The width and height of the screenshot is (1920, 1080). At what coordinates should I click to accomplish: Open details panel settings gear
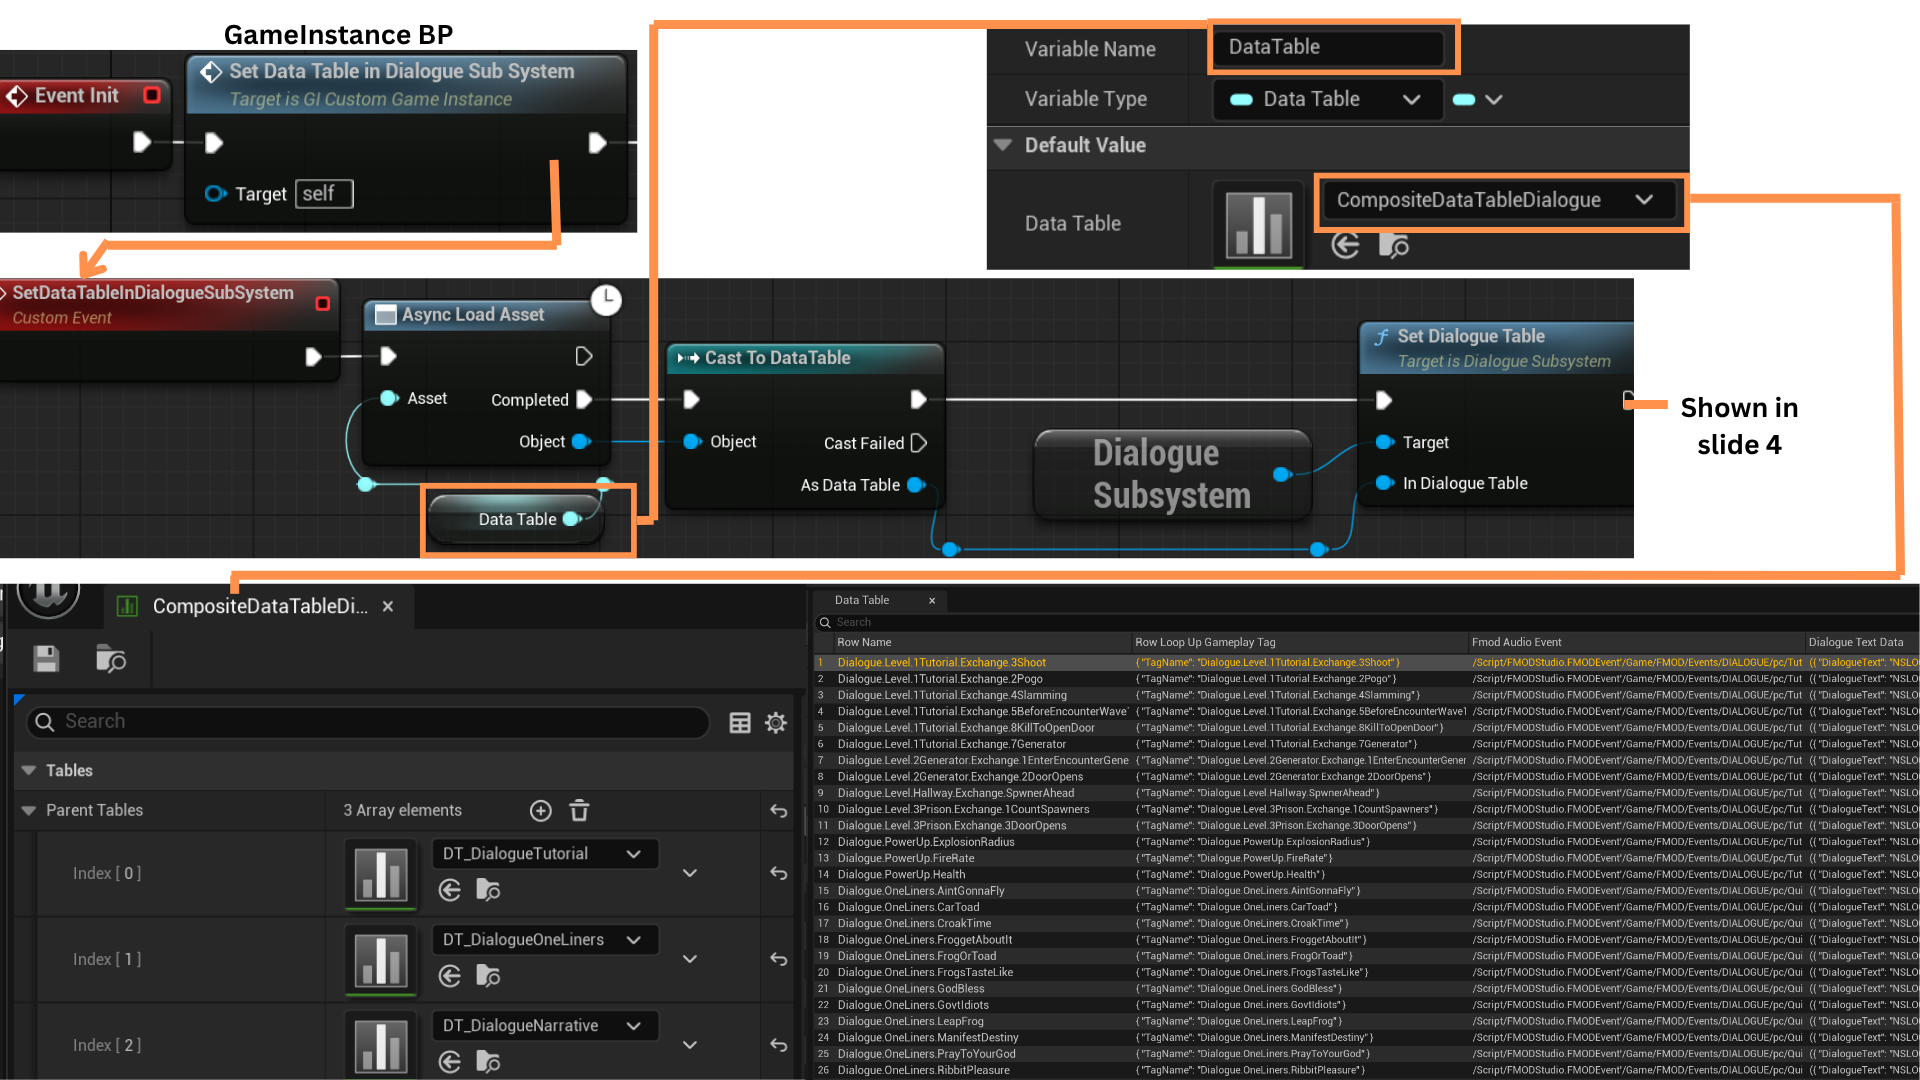coord(776,723)
